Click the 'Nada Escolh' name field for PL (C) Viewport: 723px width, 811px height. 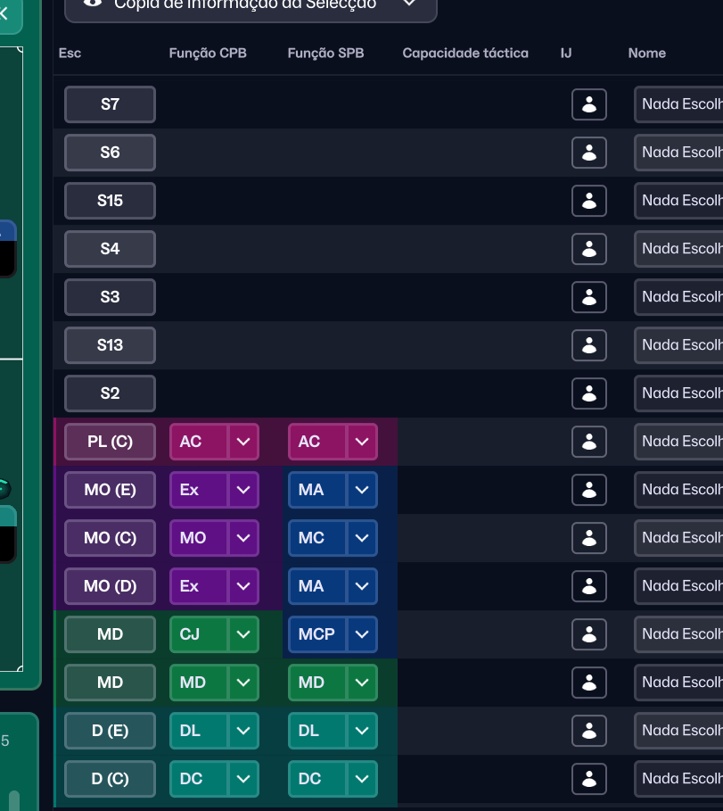tap(679, 442)
